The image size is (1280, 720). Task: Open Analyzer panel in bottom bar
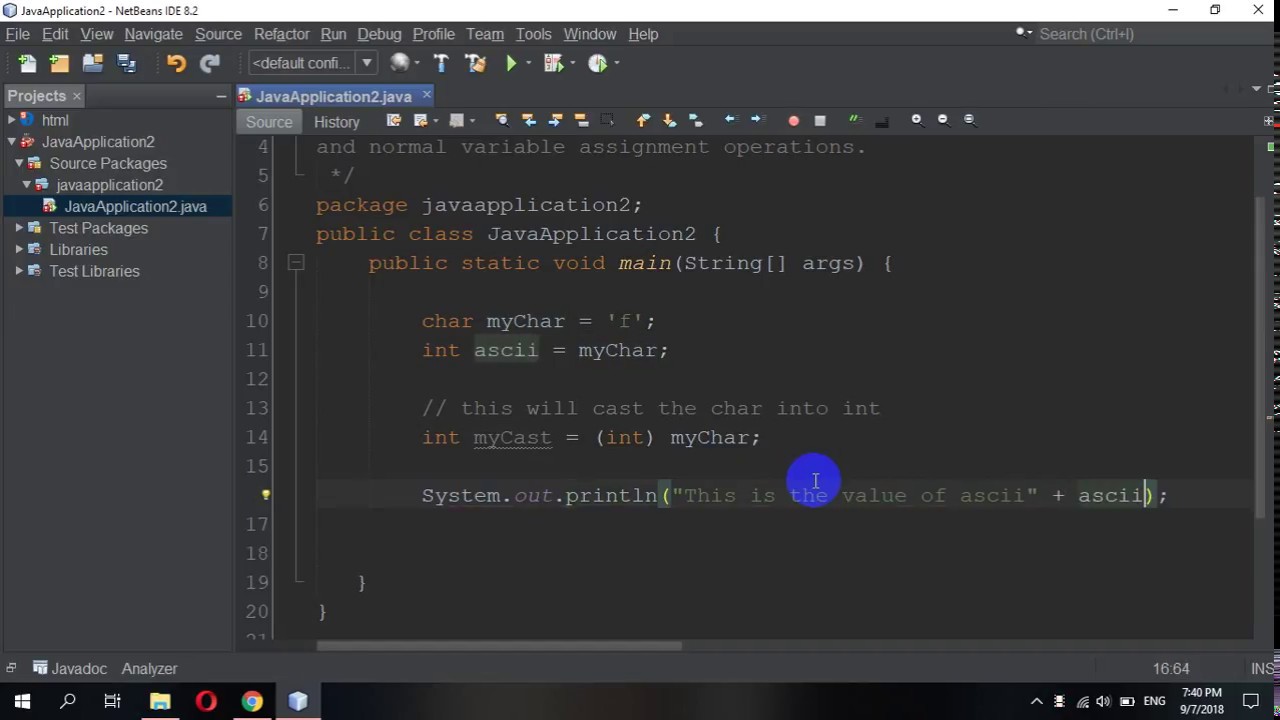click(149, 668)
